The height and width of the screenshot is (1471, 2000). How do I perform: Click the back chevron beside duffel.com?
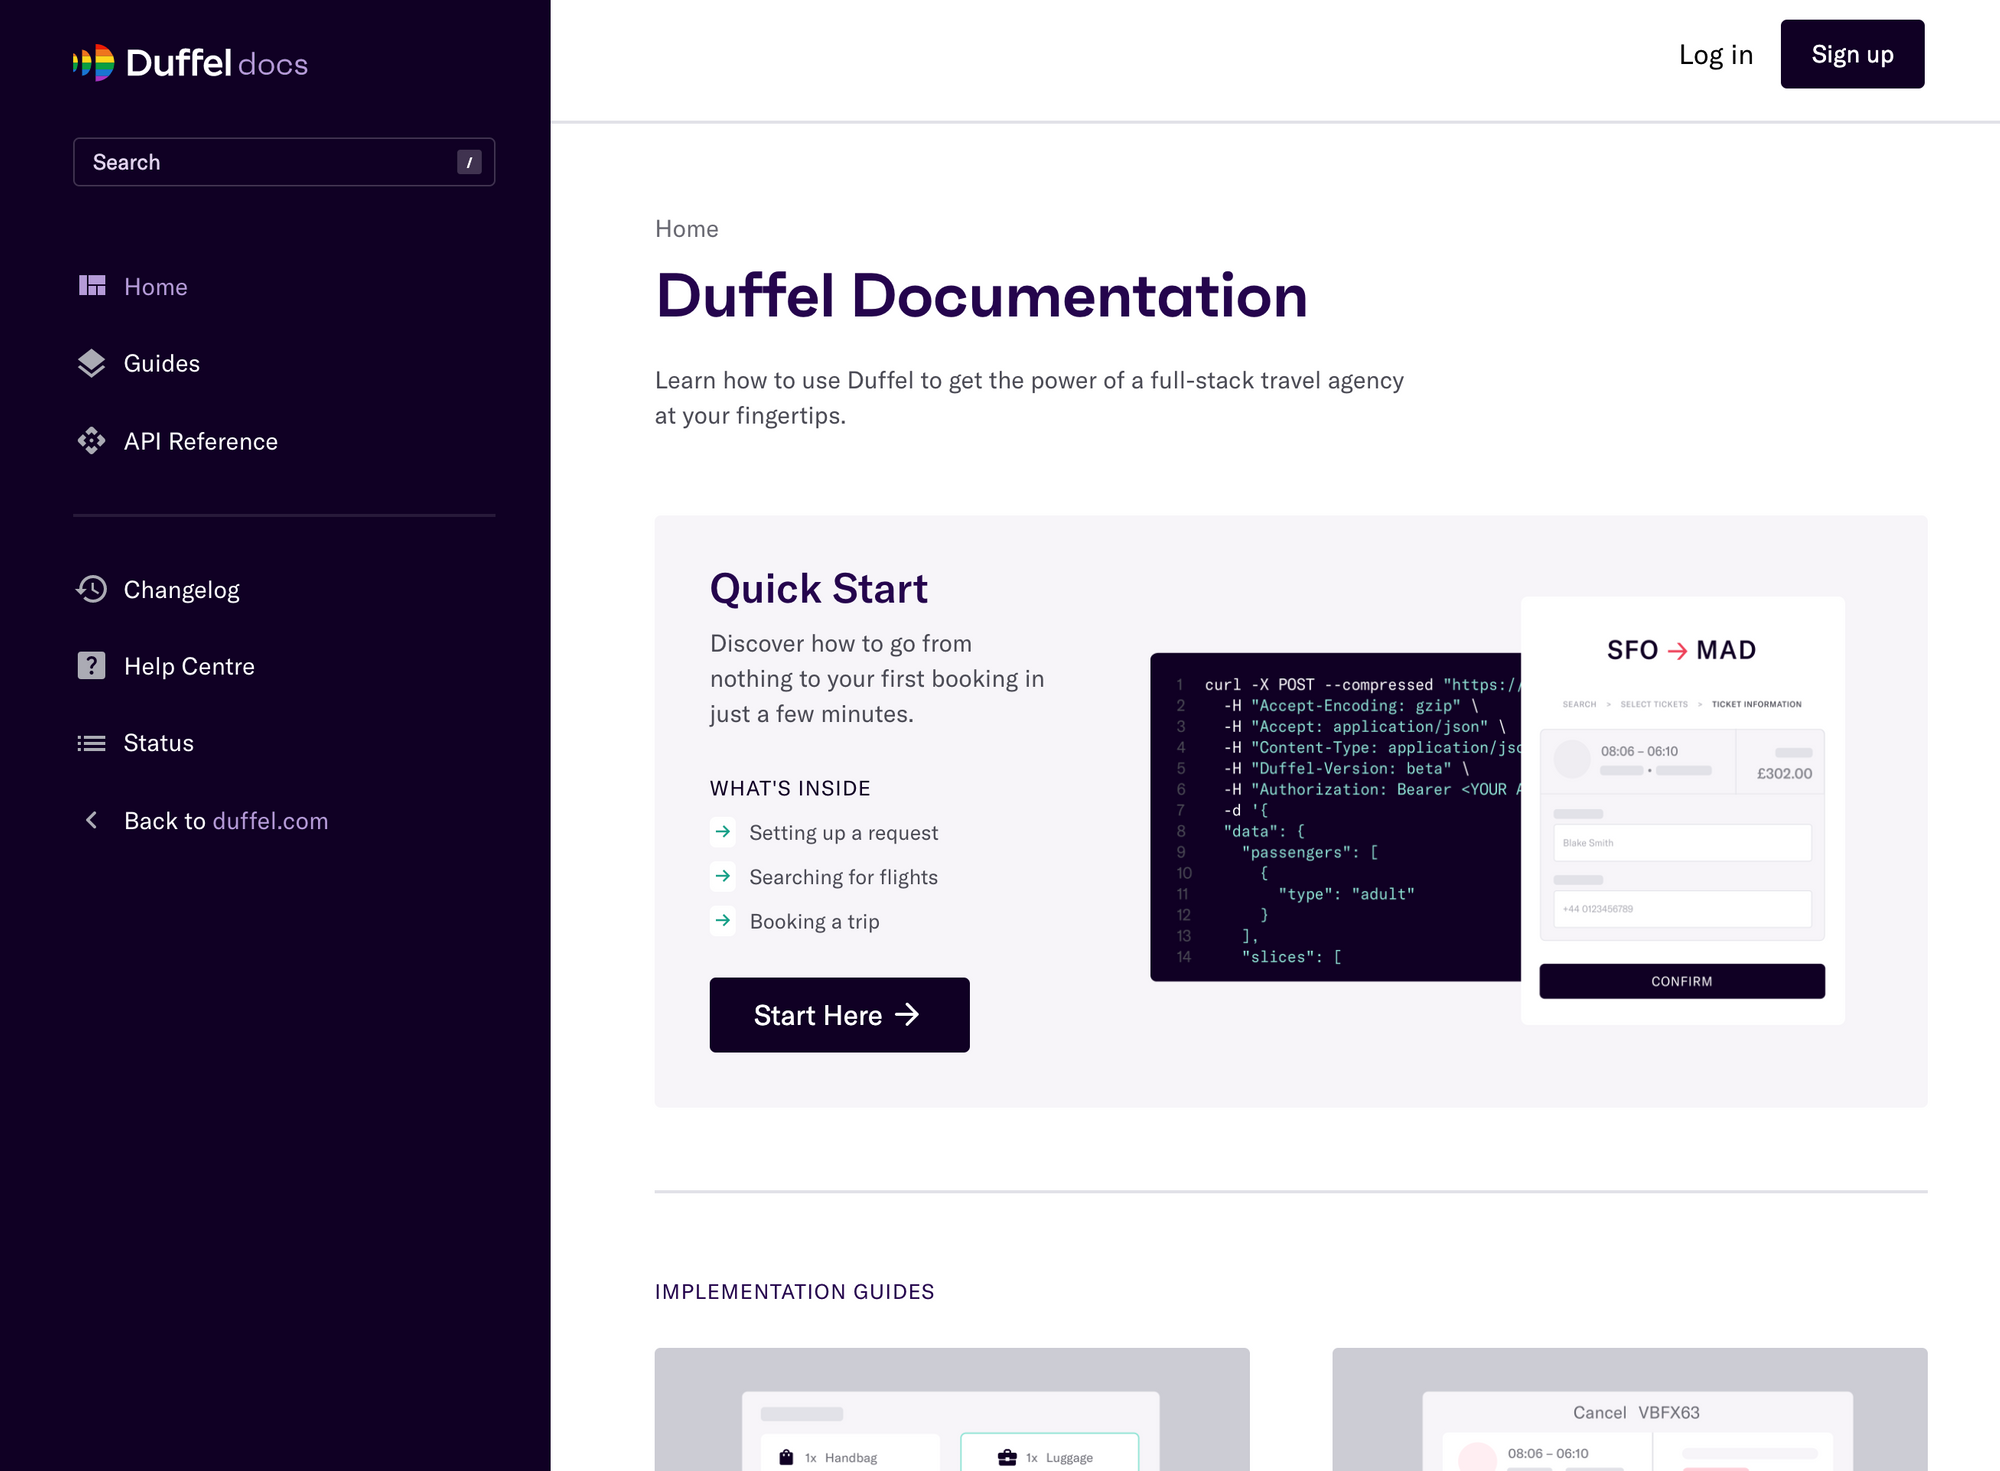click(92, 820)
